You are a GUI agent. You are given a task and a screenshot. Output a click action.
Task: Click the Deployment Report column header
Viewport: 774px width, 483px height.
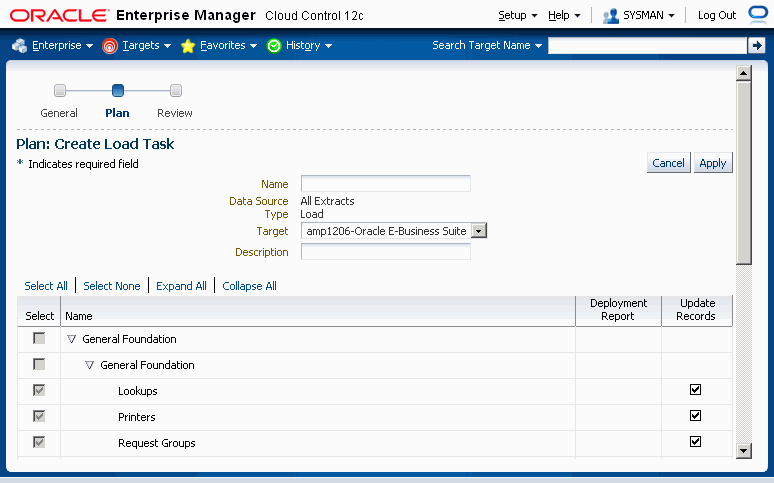[x=618, y=310]
